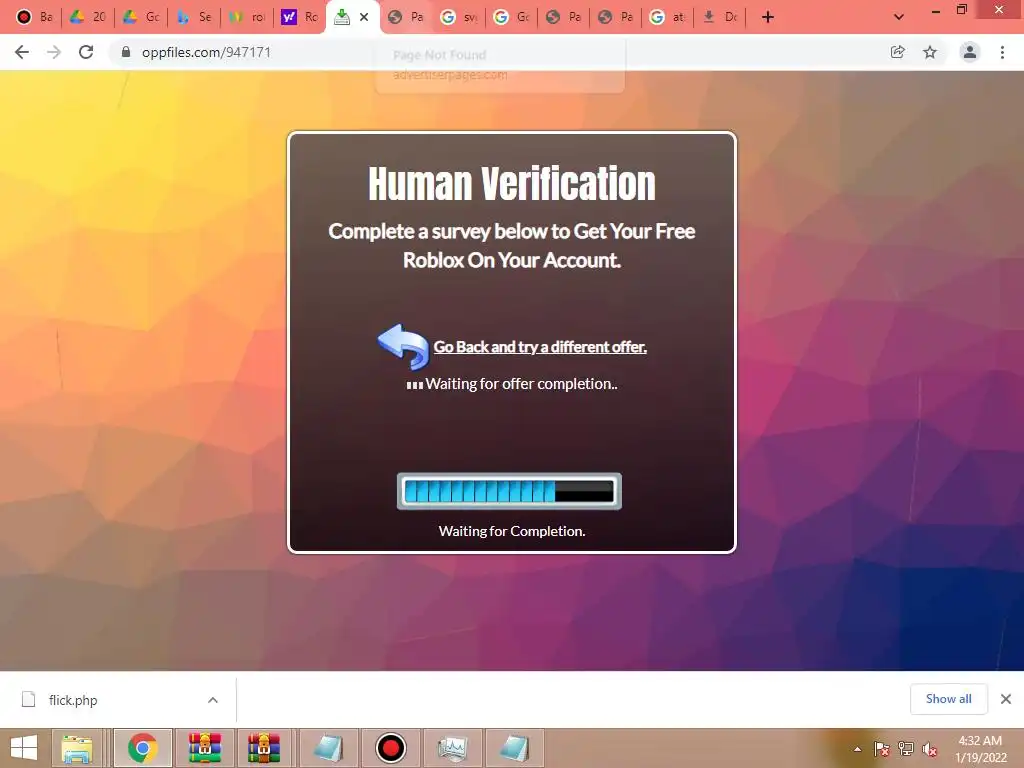This screenshot has height=768, width=1024.
Task: Switch to the Bing 'Se' tab
Action: click(195, 17)
